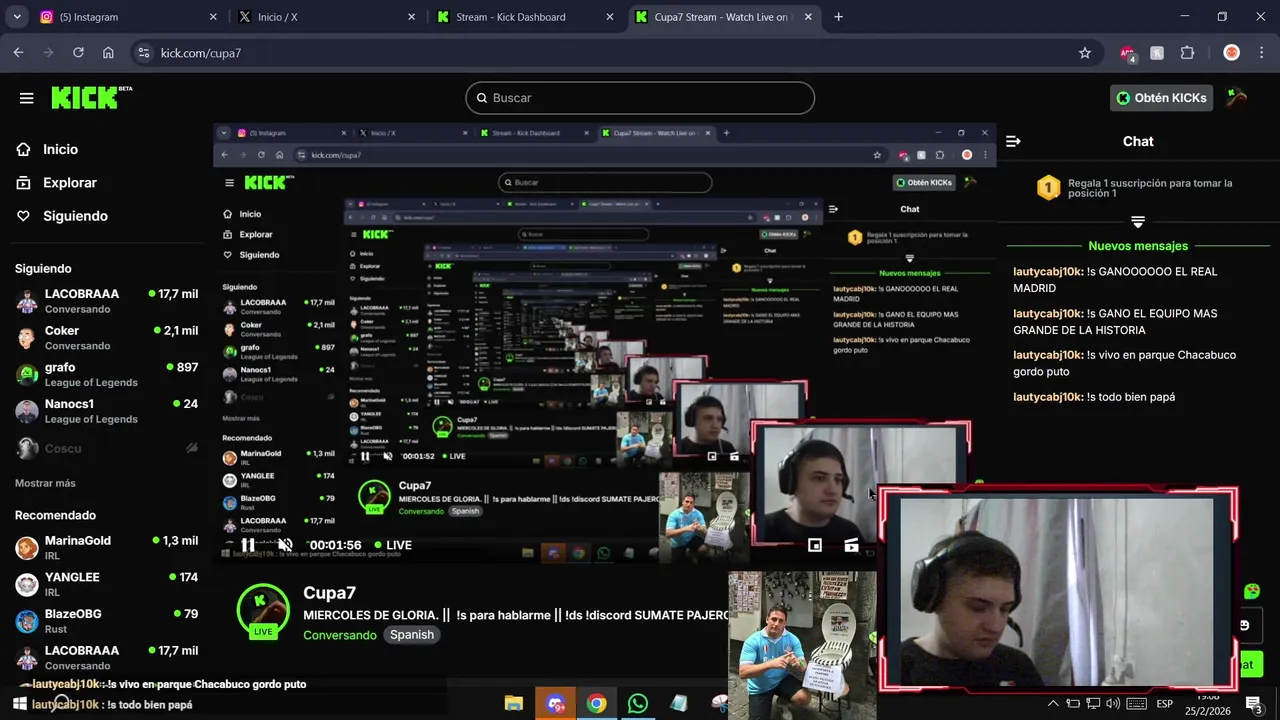This screenshot has height=720, width=1280.
Task: Open Chrome from the taskbar
Action: tap(596, 703)
